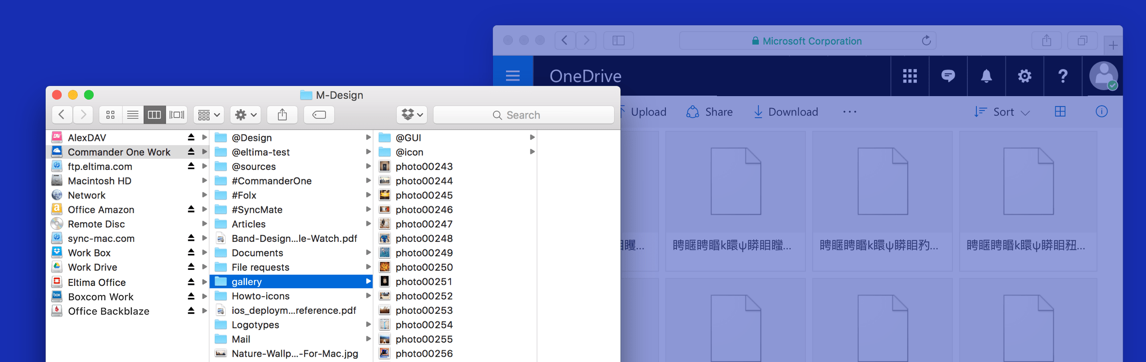Open OneDrive chat feedback icon
Image resolution: width=1146 pixels, height=362 pixels.
pos(949,75)
